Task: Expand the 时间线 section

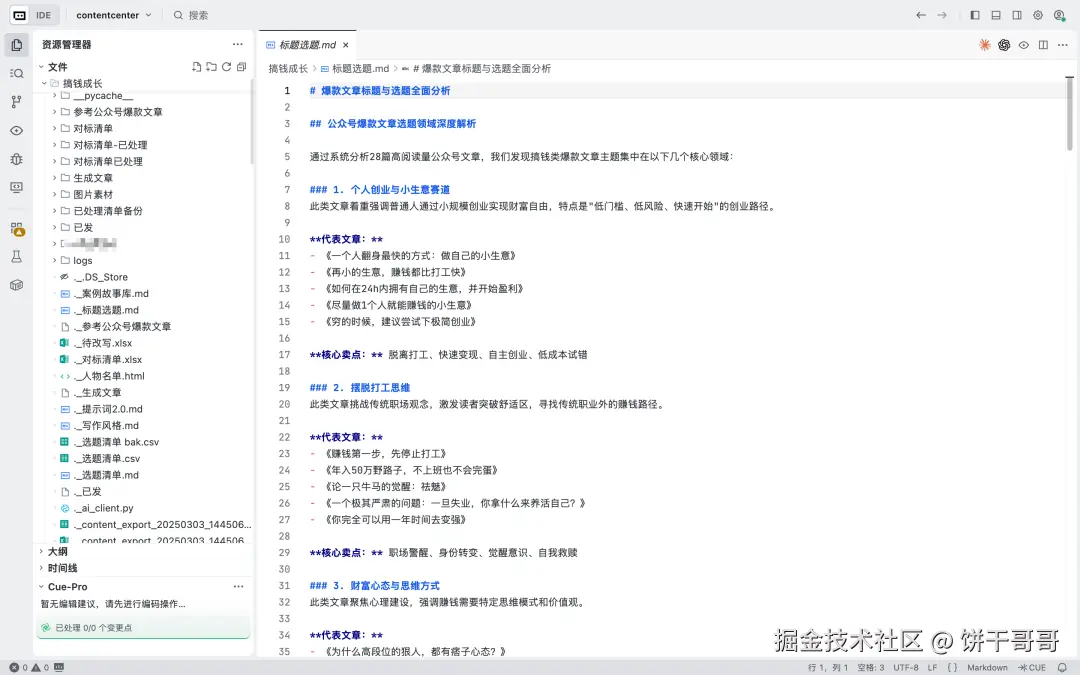Action: click(41, 568)
